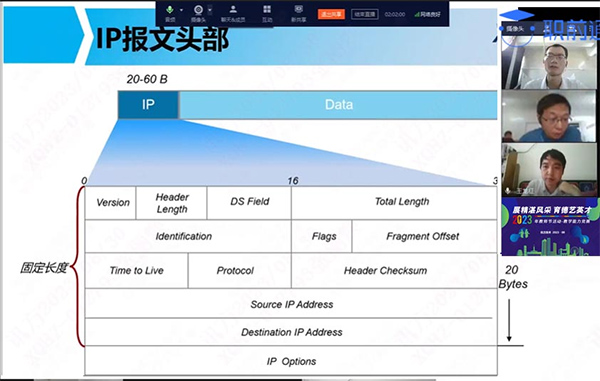
Task: Click the IP Options row
Action: [291, 361]
